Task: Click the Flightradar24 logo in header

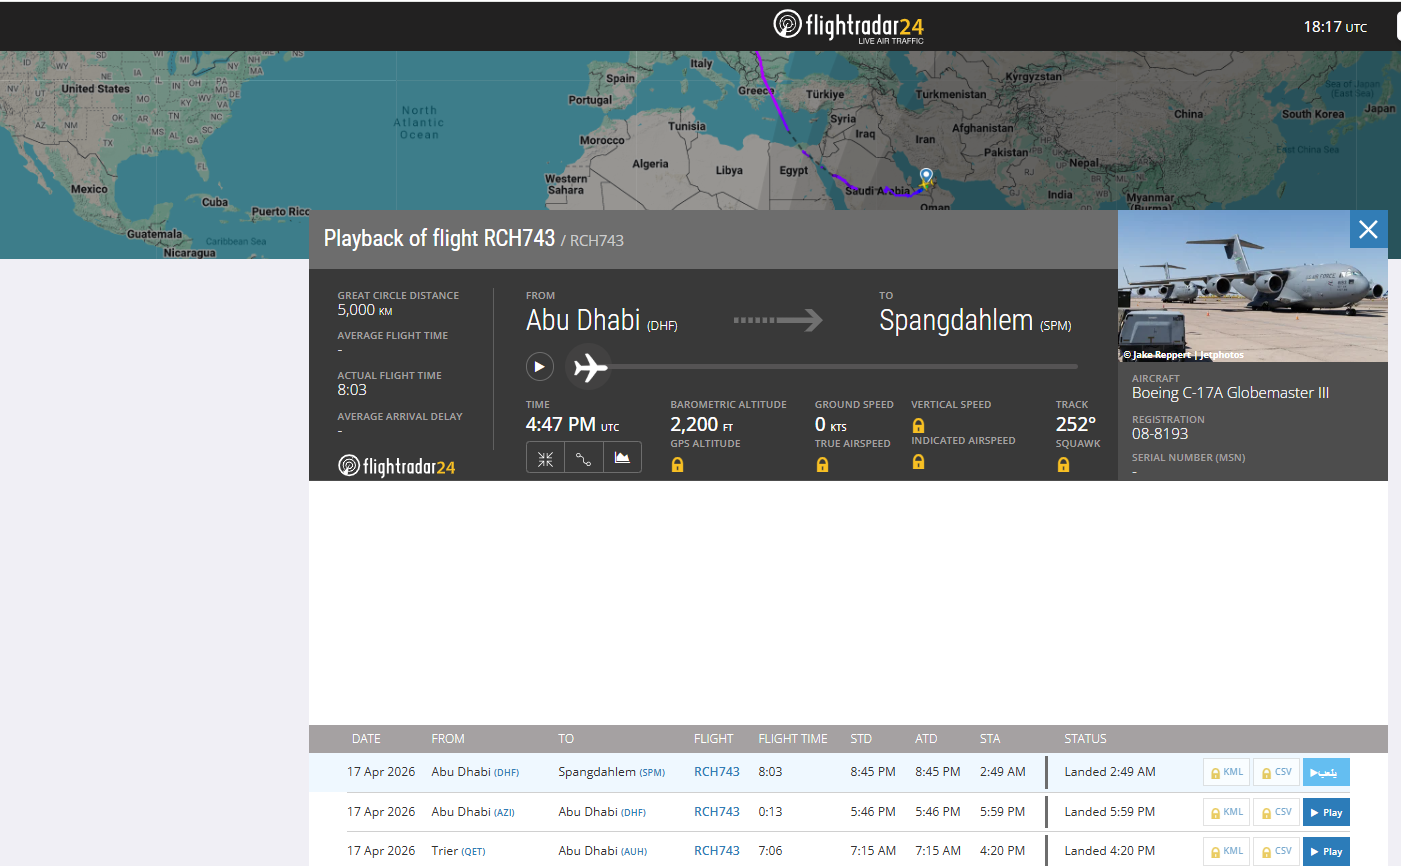Action: [848, 26]
